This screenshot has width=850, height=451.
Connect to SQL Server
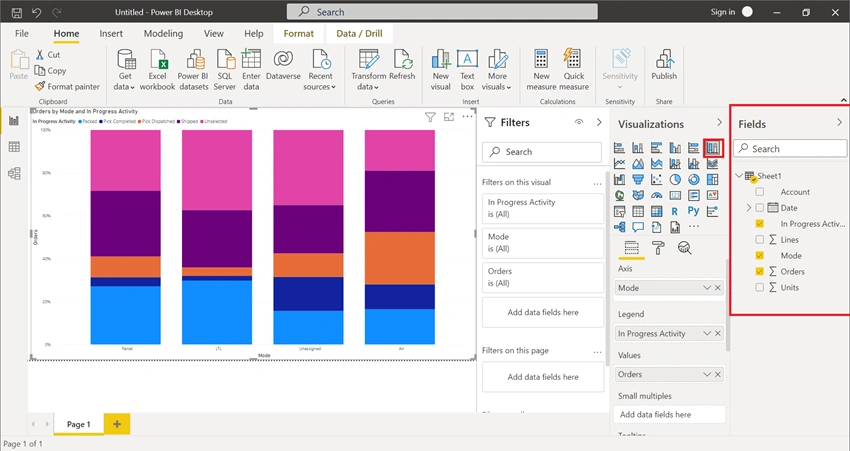click(x=224, y=69)
